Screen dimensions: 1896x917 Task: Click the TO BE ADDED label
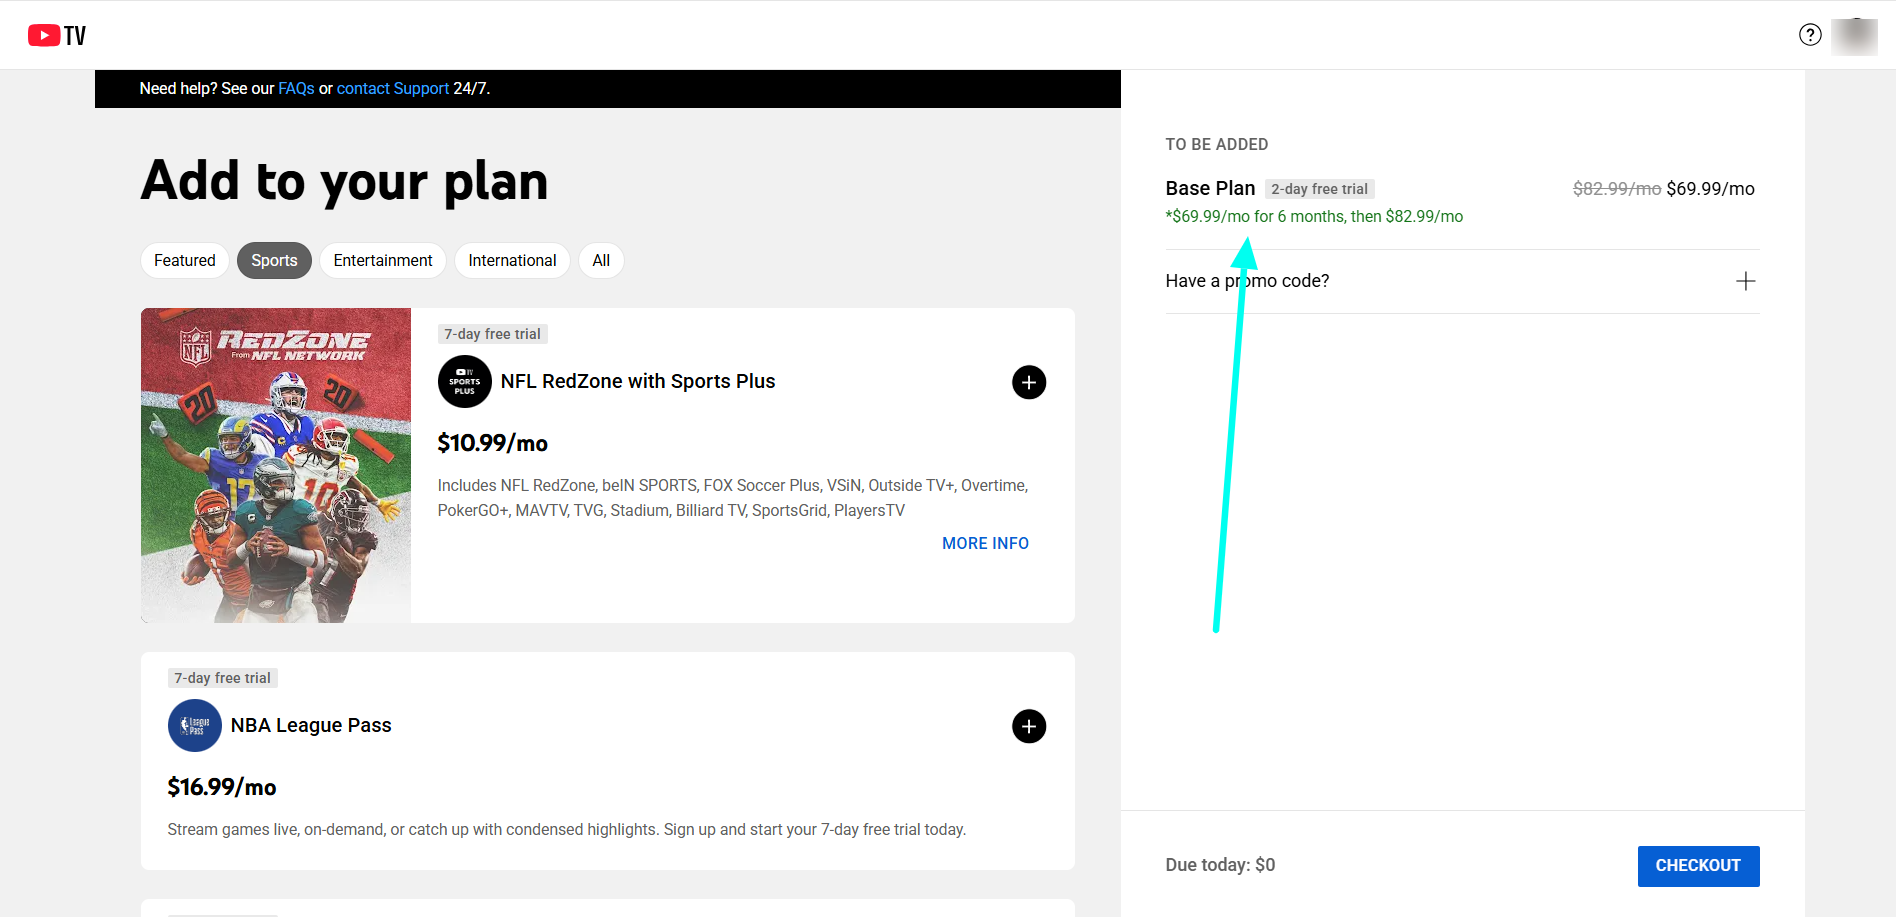click(x=1217, y=145)
